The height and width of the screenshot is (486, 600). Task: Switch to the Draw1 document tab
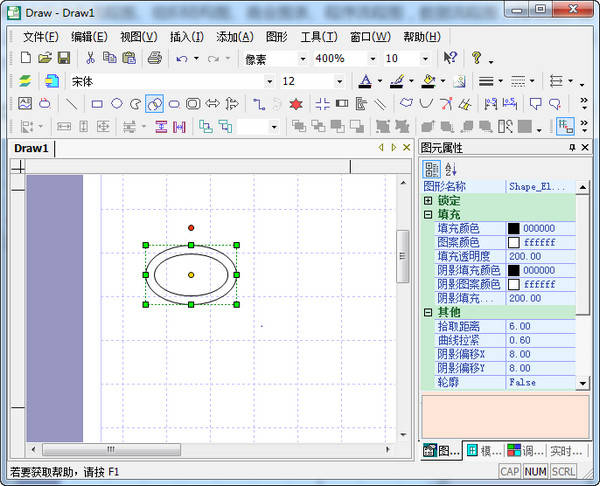pos(31,148)
